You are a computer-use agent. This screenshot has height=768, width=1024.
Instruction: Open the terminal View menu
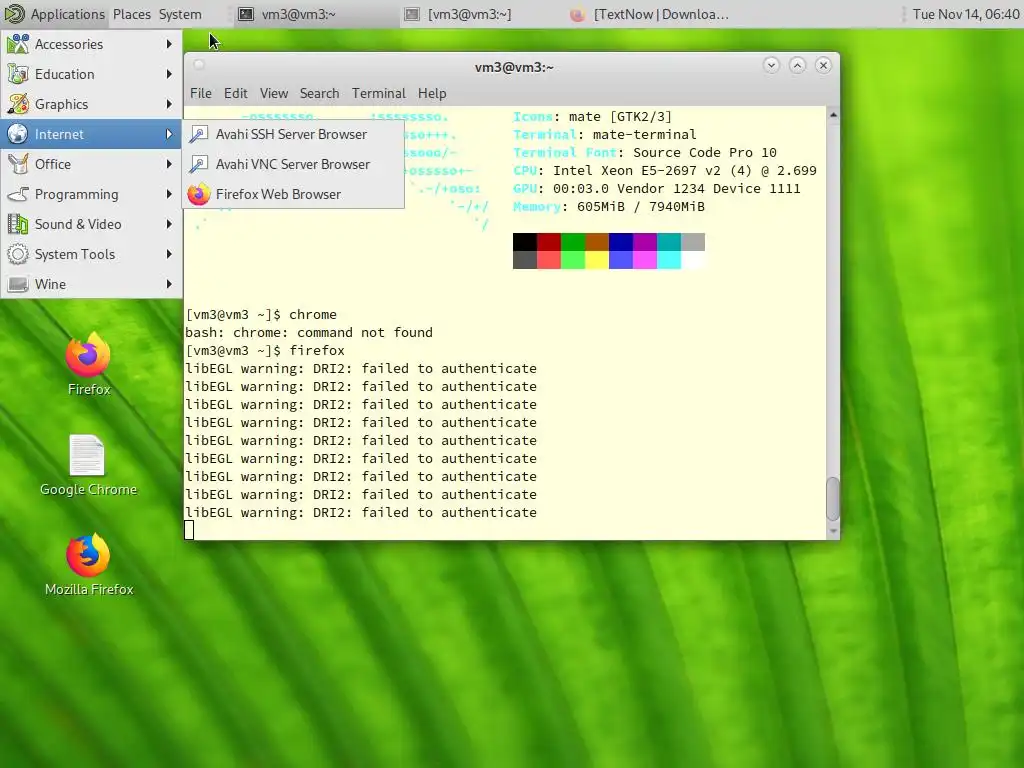274,93
